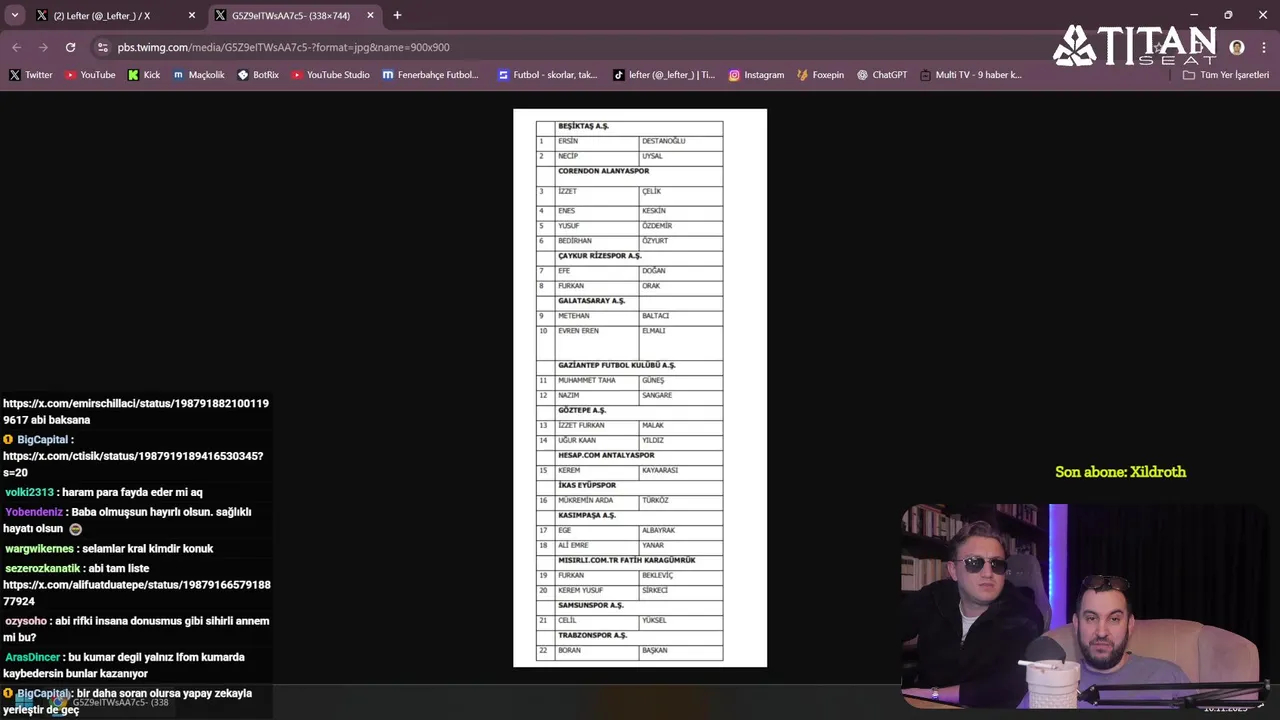Click the GALATASARAY A.Ş. heading
This screenshot has width=1280, height=720.
click(592, 301)
